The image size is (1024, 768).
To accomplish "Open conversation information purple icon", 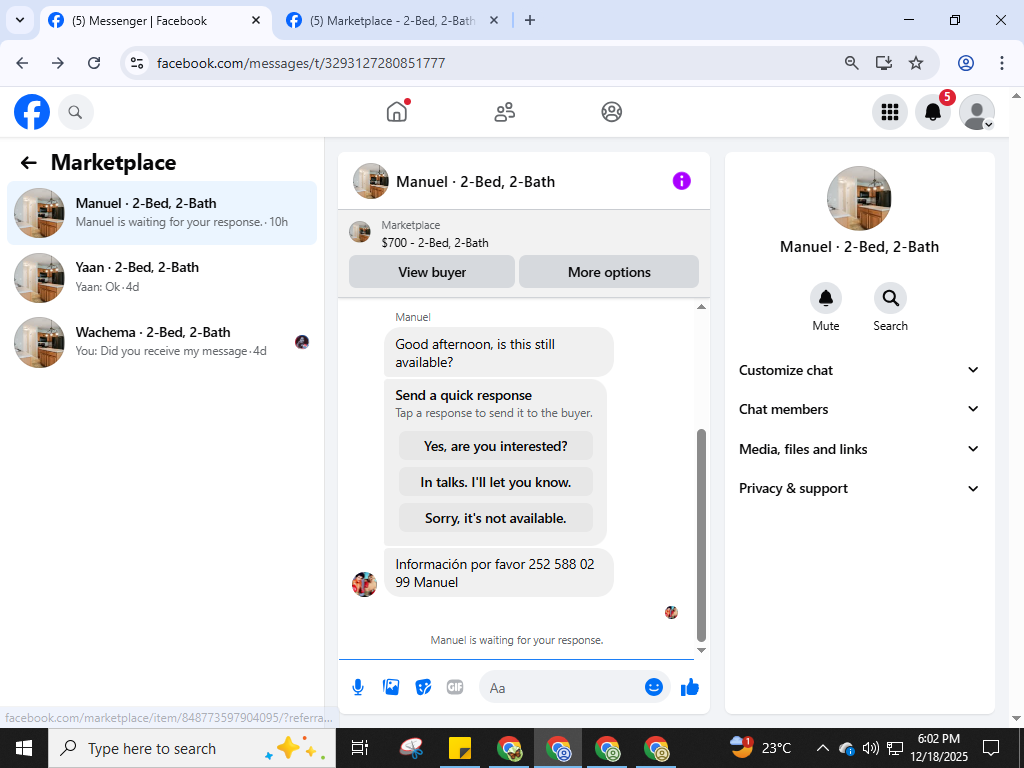I will (681, 181).
